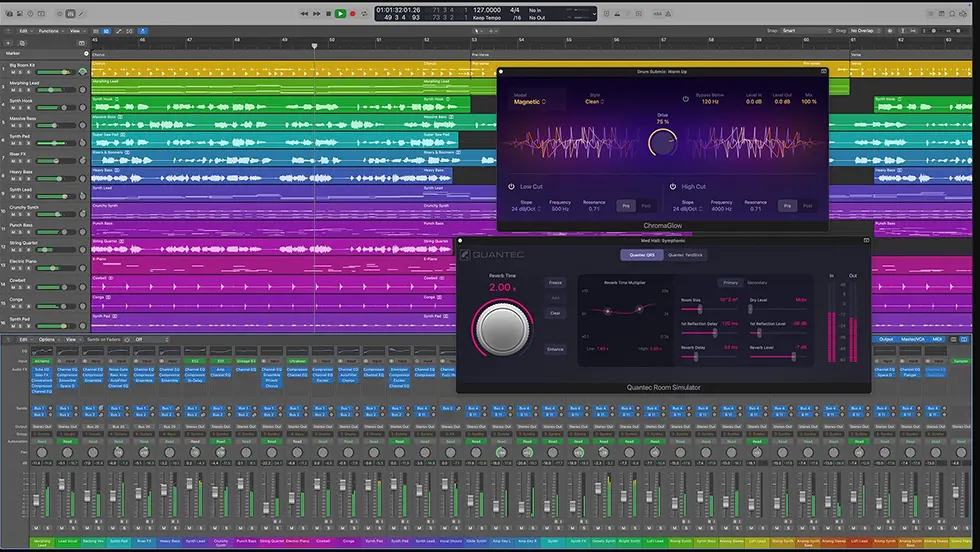The width and height of the screenshot is (980, 552).
Task: Toggle the Flex button in the Tracks menu bar
Action: [x=129, y=31]
